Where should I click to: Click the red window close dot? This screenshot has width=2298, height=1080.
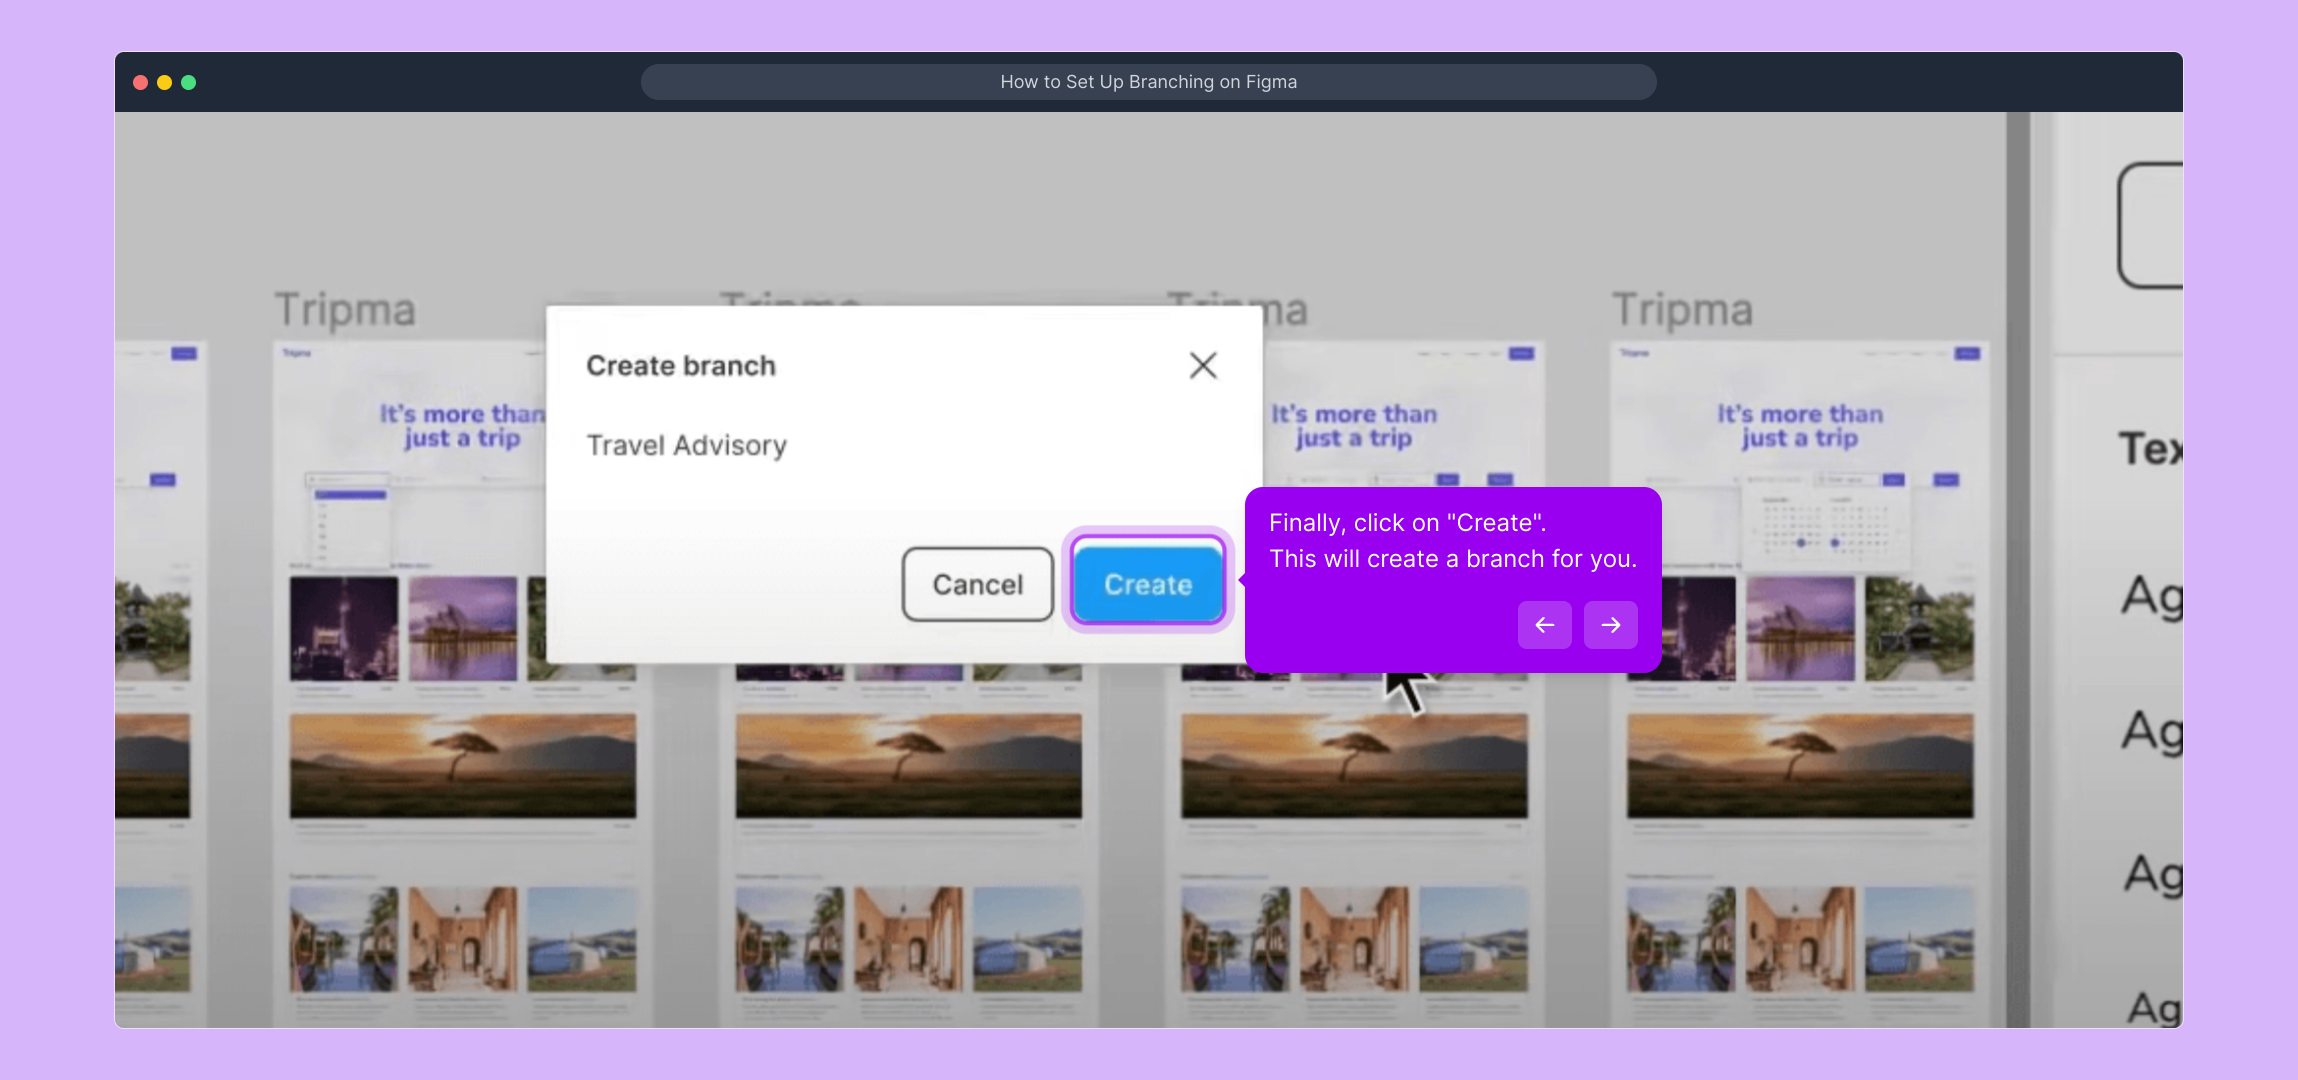[x=141, y=82]
